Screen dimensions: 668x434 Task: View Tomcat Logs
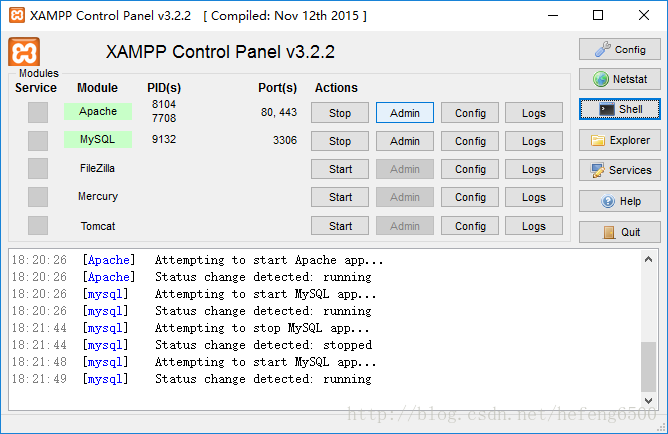click(534, 226)
